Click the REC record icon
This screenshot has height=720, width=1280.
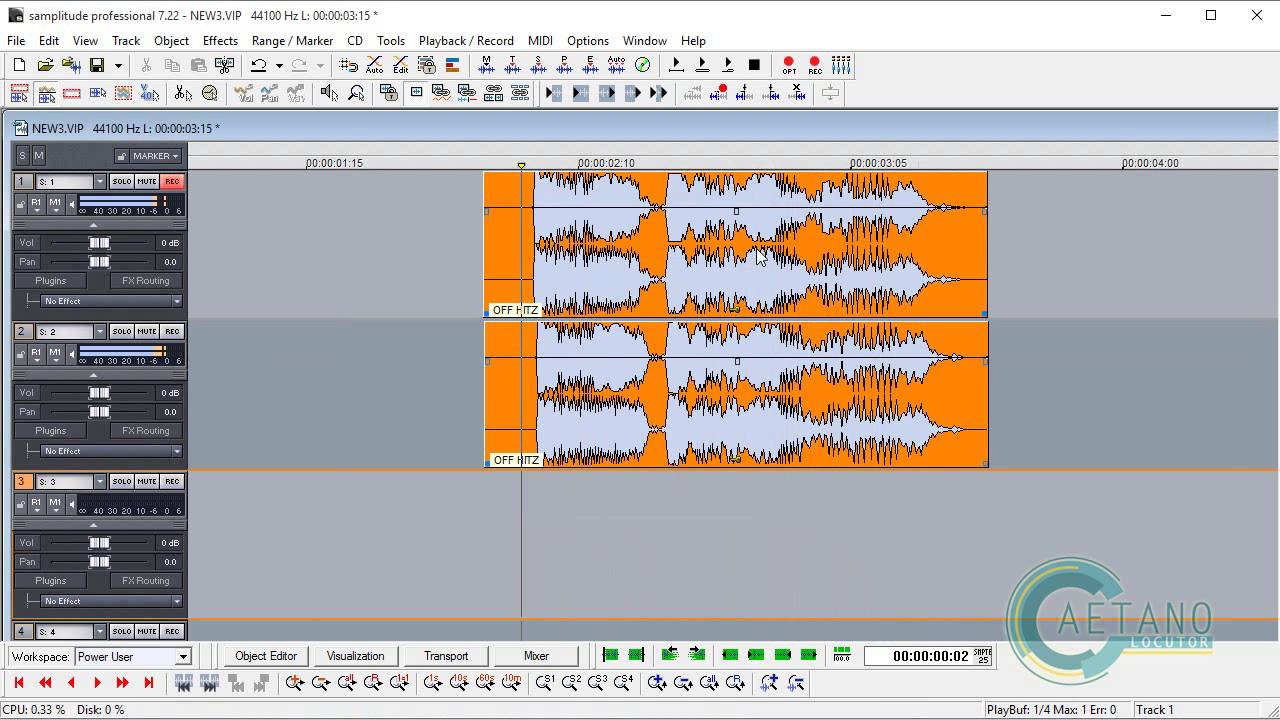click(814, 65)
